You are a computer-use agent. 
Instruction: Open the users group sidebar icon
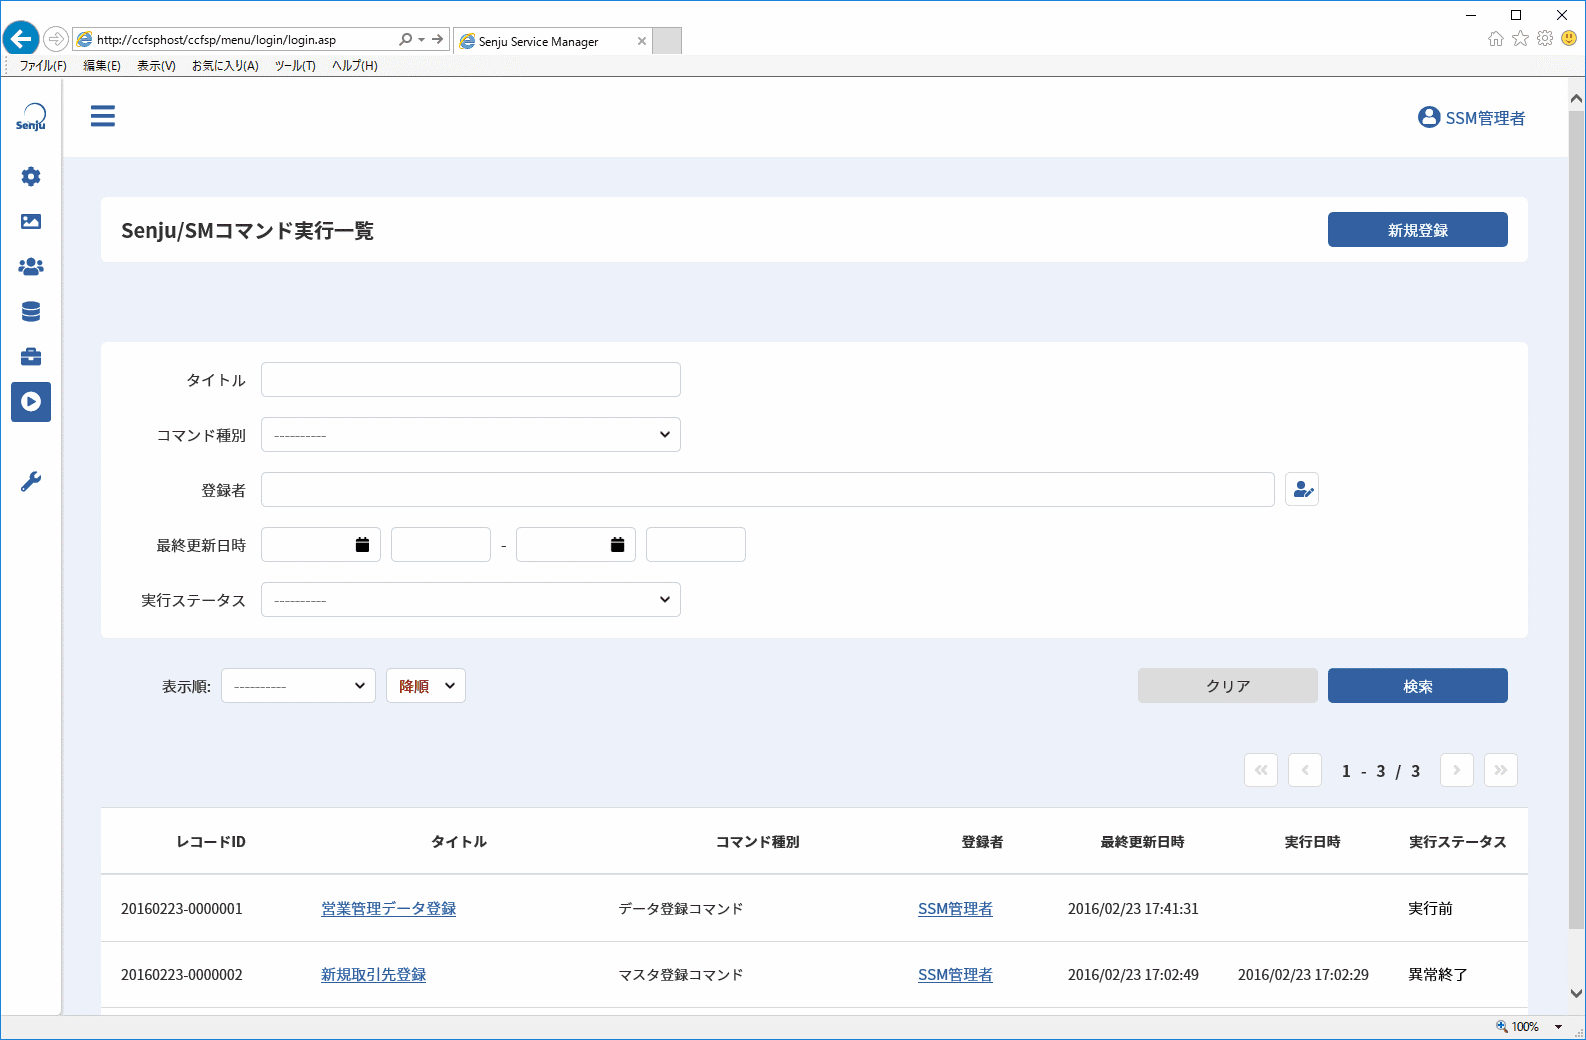coord(31,267)
